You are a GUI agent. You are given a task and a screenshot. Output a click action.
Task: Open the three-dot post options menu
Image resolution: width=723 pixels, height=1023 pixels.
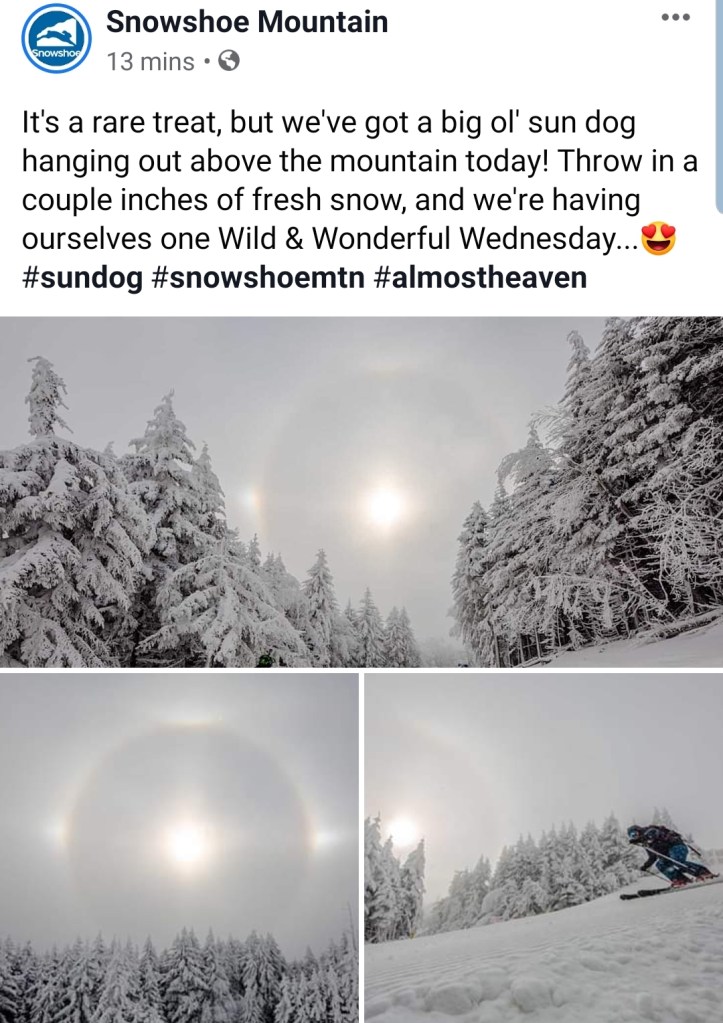tap(675, 18)
